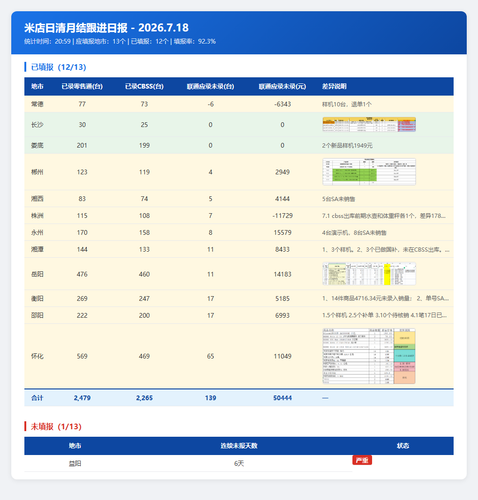The width and height of the screenshot is (478, 500).
Task: Click the 已录零售通(台) column header
Action: click(82, 86)
